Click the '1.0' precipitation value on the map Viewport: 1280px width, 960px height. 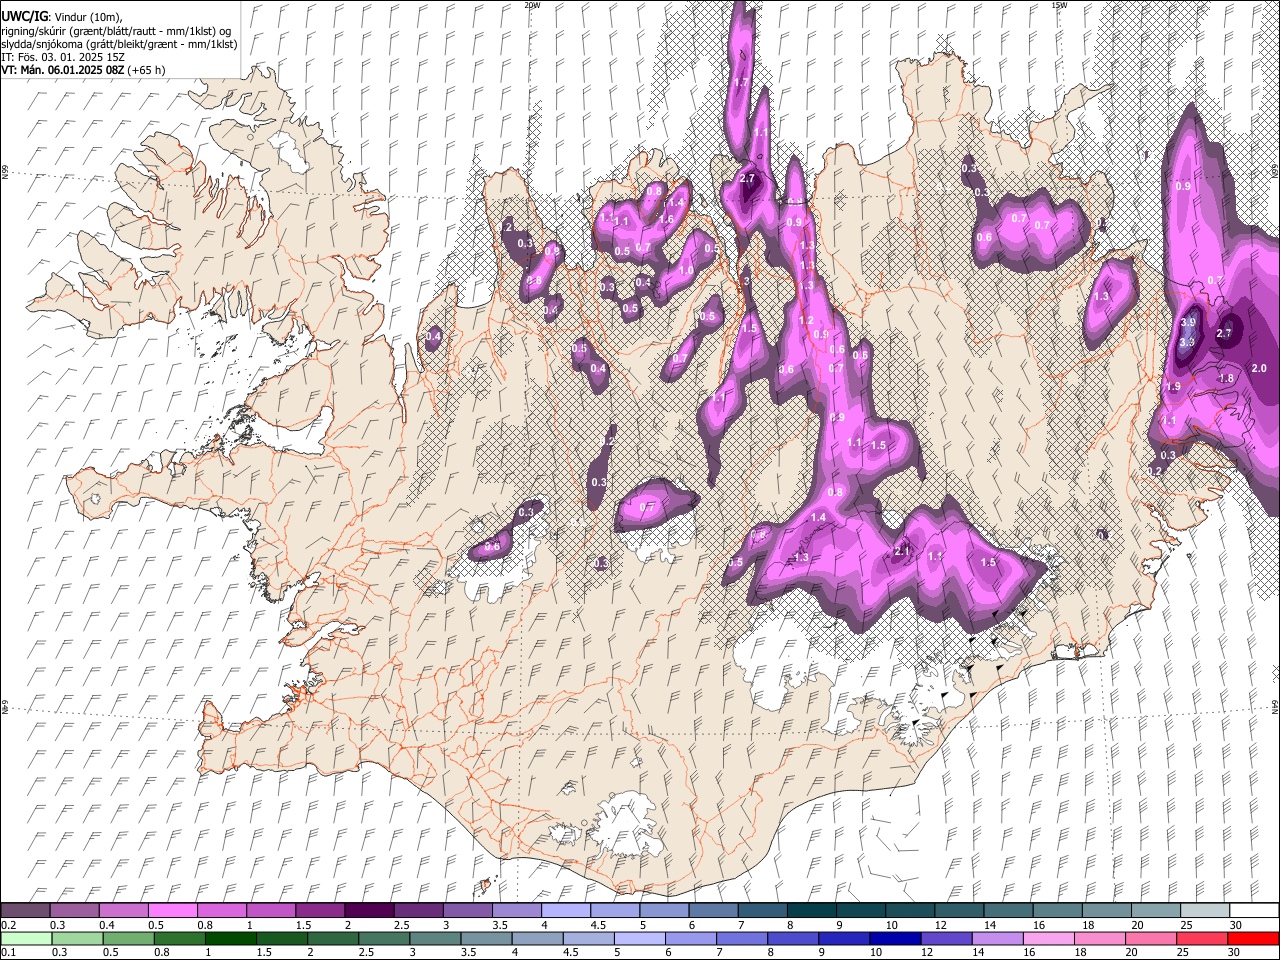coord(686,271)
